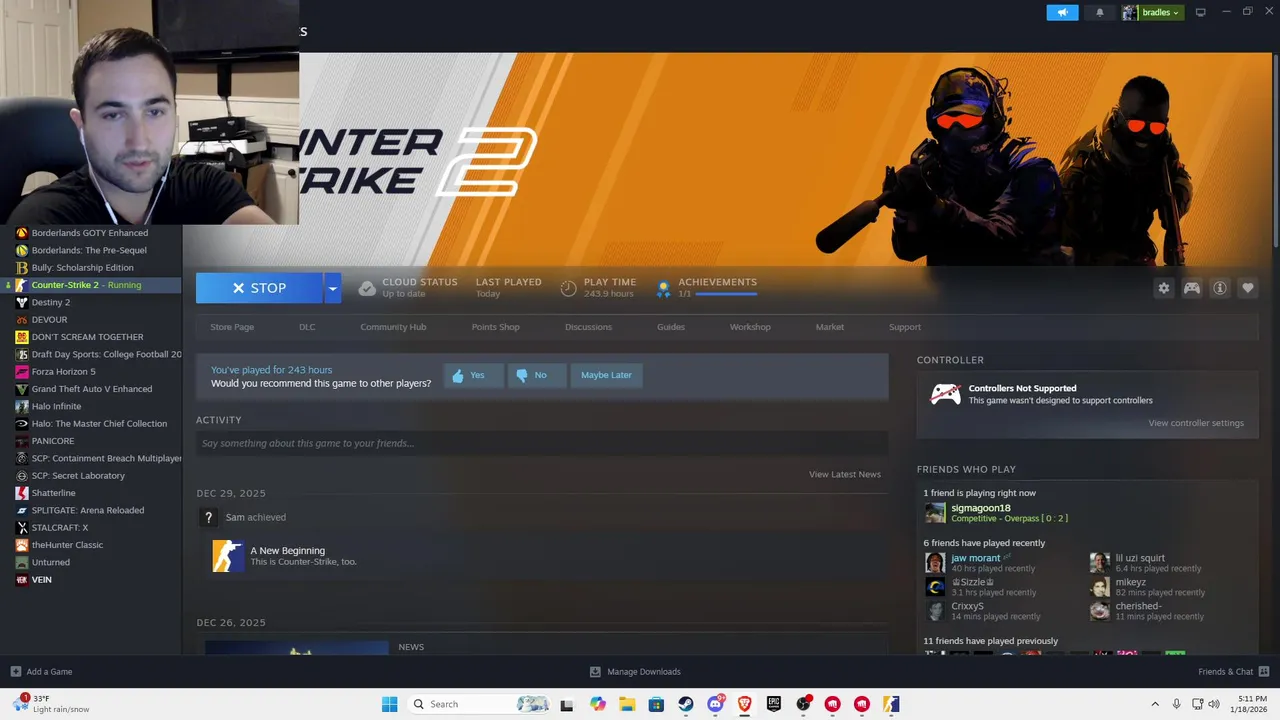Click Brave browser icon in taskbar
The width and height of the screenshot is (1280, 720).
pyautogui.click(x=745, y=704)
